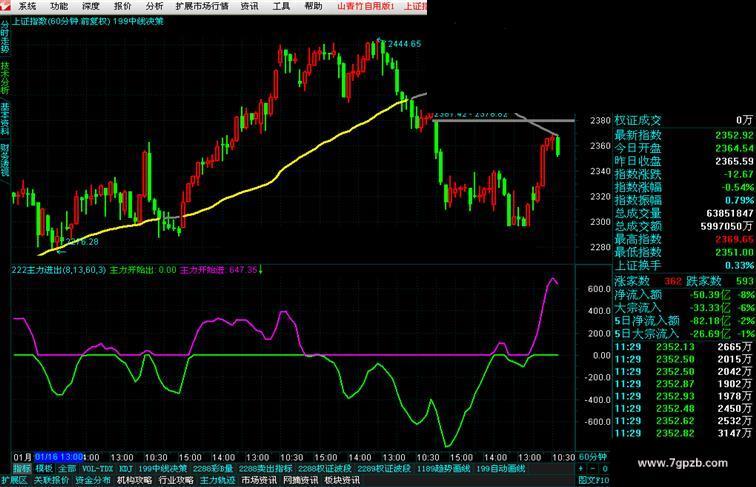Click the 222主力进出(8,13,60,3) indicator label
Viewport: 756px width, 487px height.
coord(59,270)
